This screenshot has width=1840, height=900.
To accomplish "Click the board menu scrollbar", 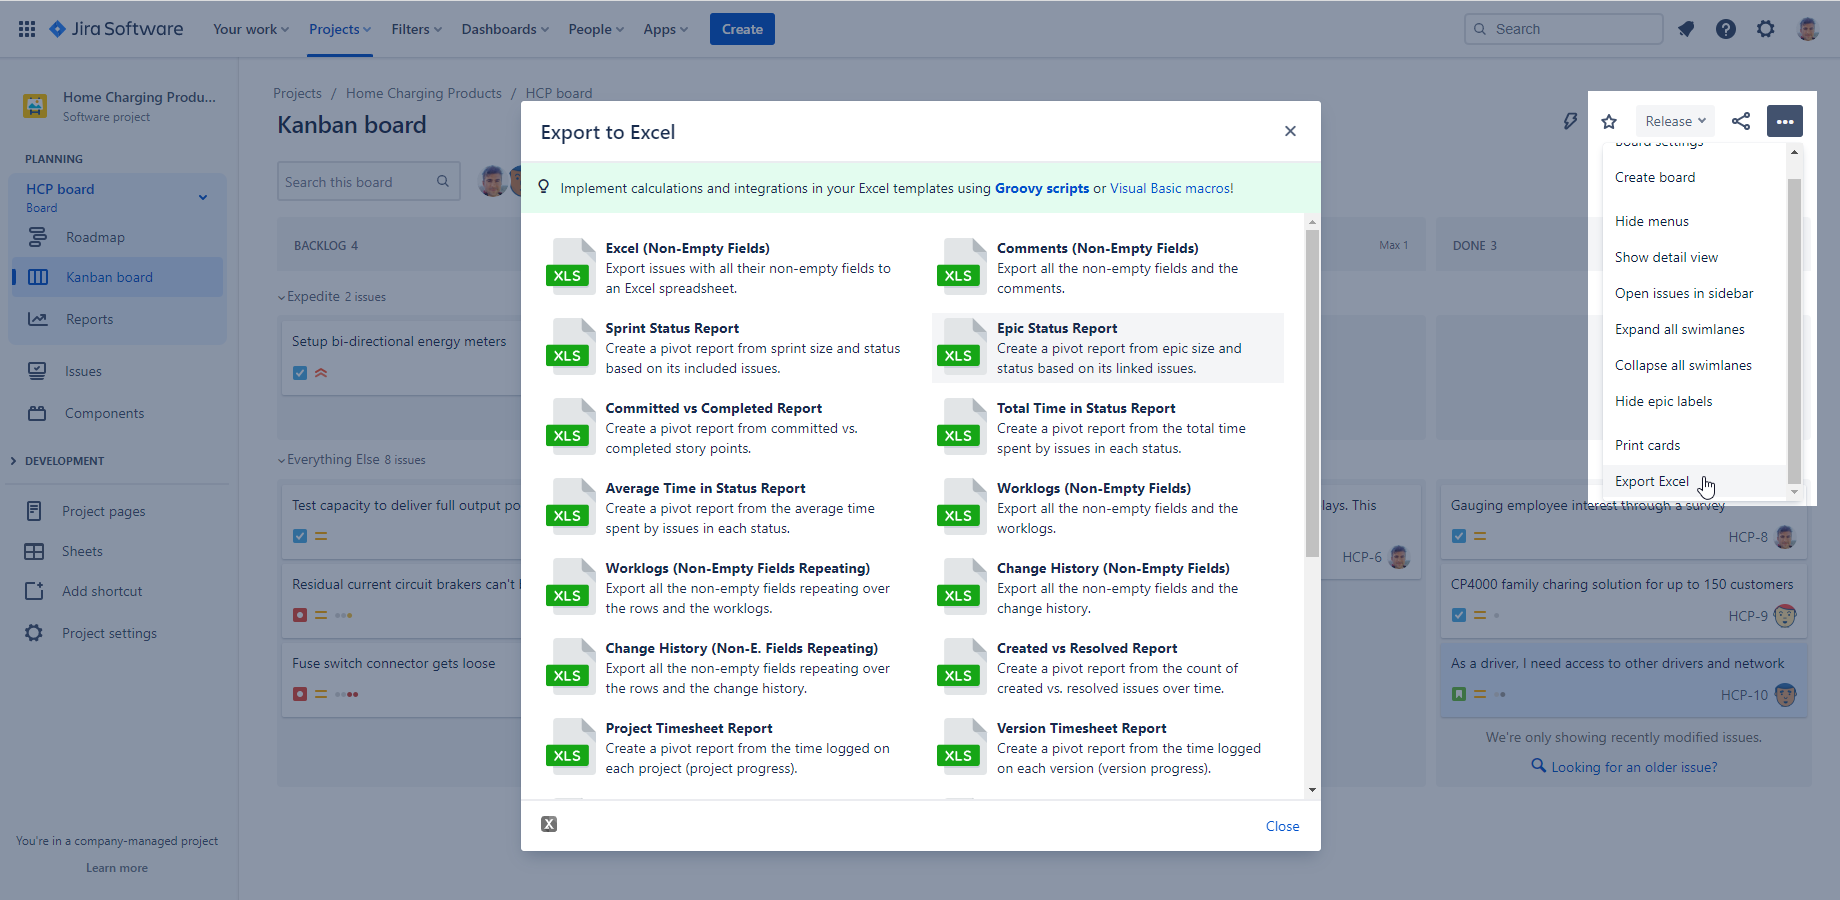I will point(1794,331).
